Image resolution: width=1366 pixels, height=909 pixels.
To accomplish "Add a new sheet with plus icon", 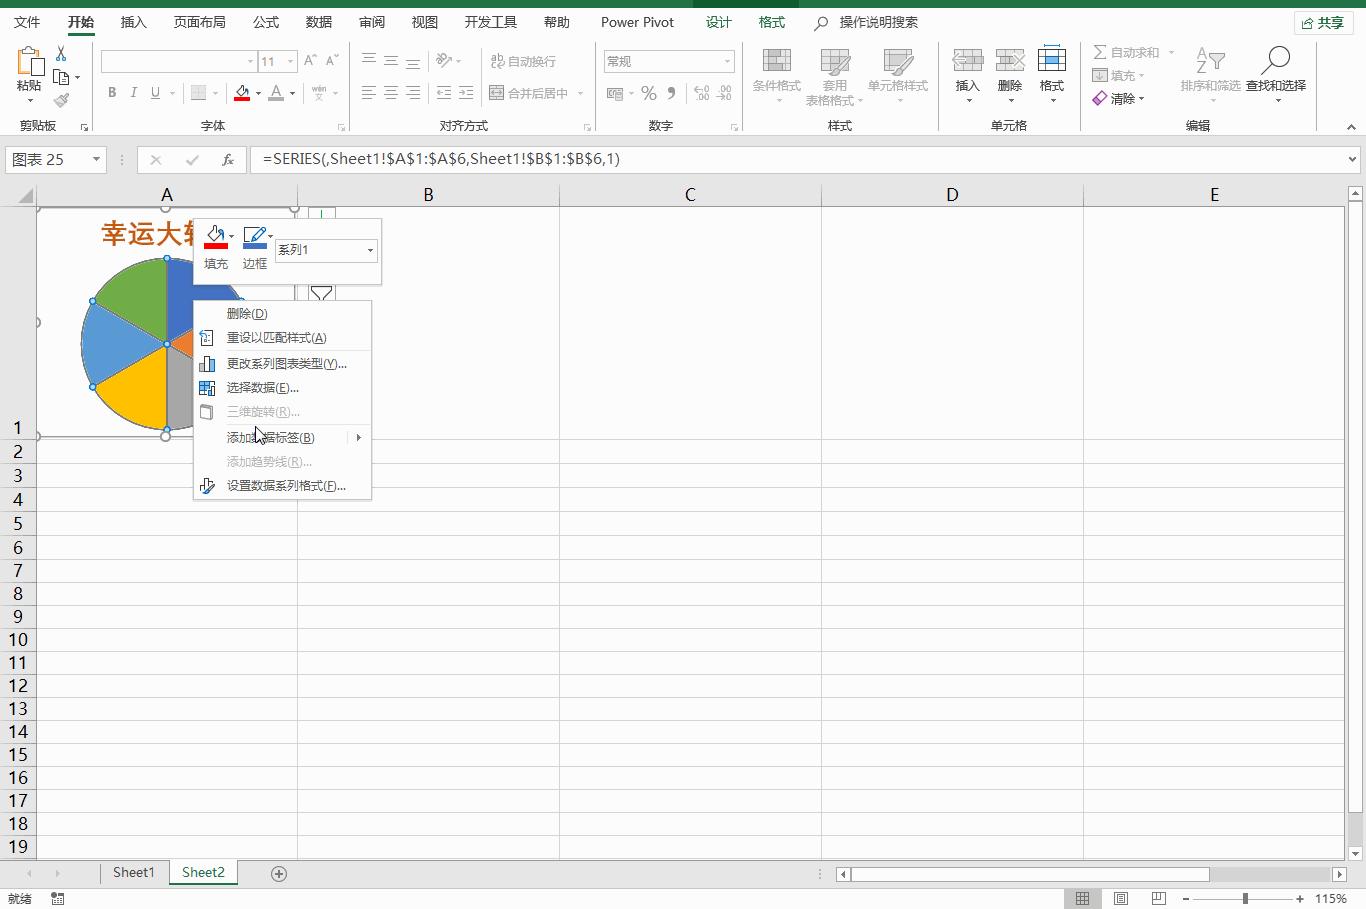I will [x=279, y=873].
